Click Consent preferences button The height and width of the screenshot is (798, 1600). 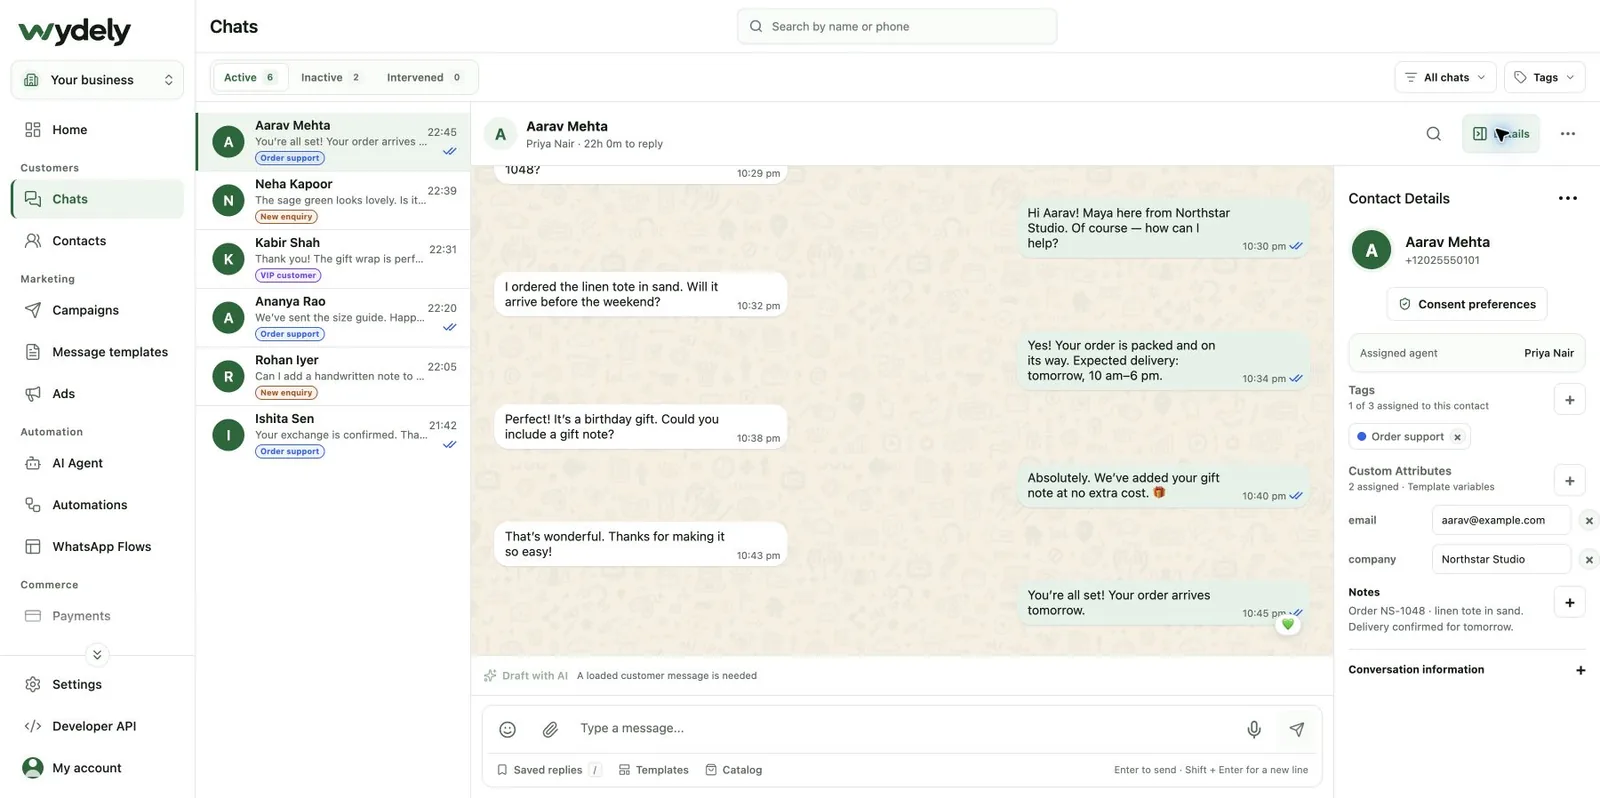tap(1466, 304)
